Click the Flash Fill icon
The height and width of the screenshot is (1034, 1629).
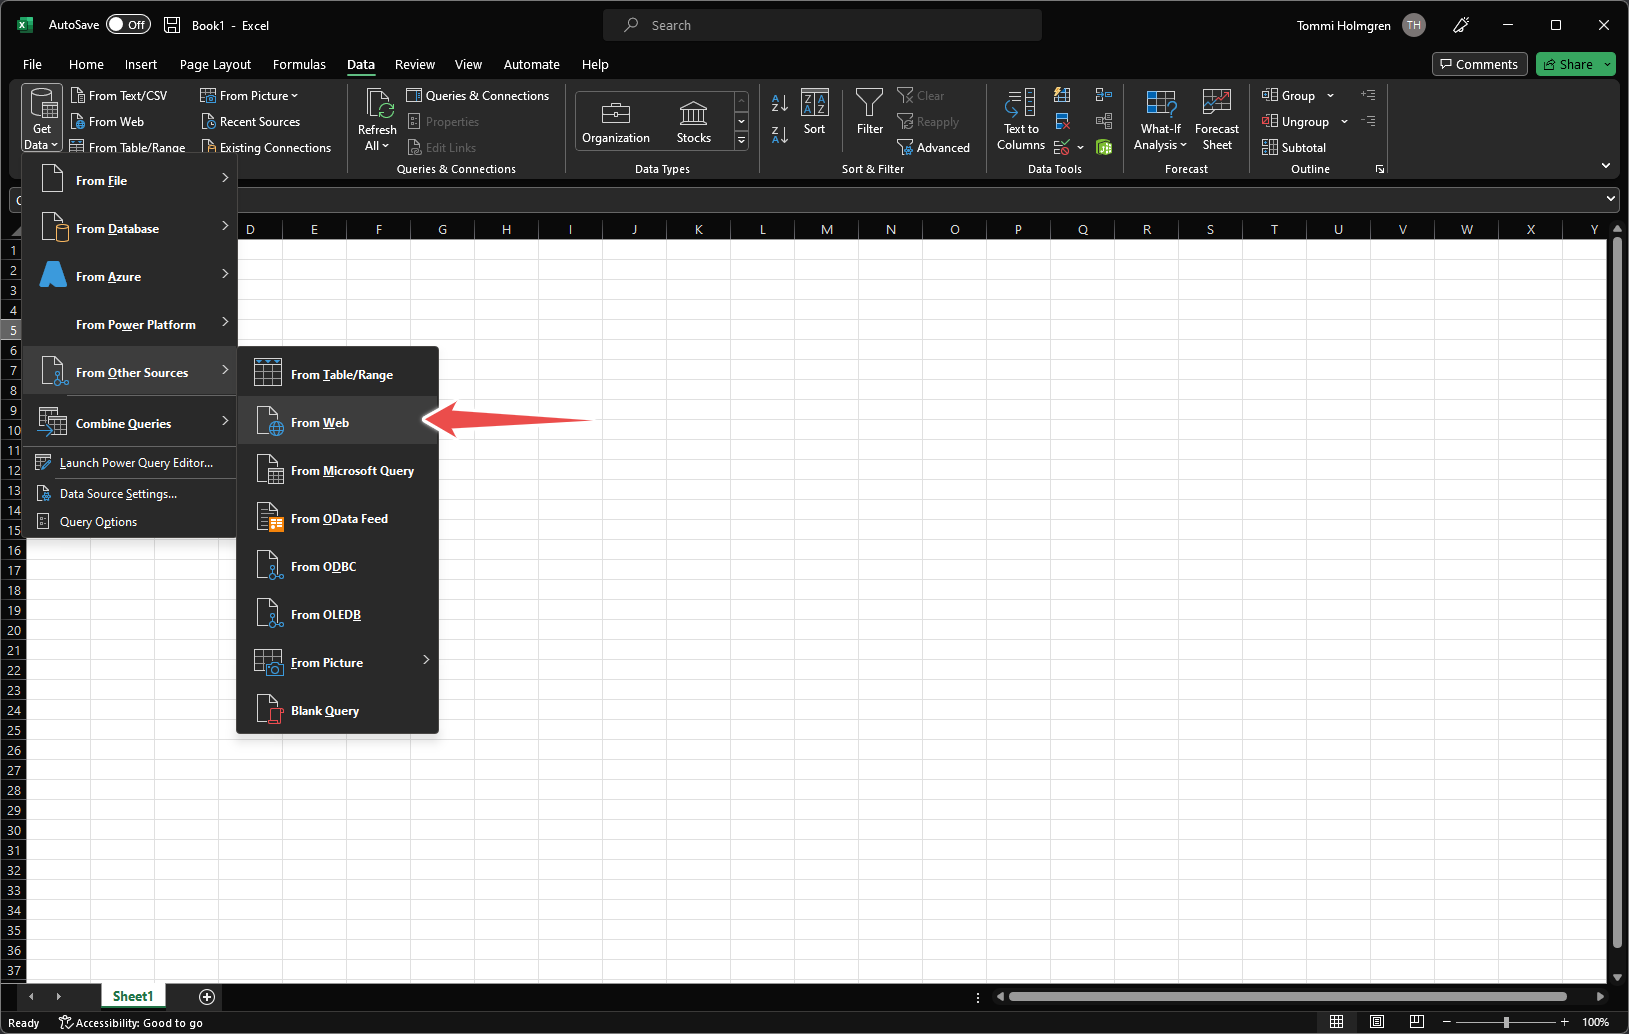(1063, 95)
